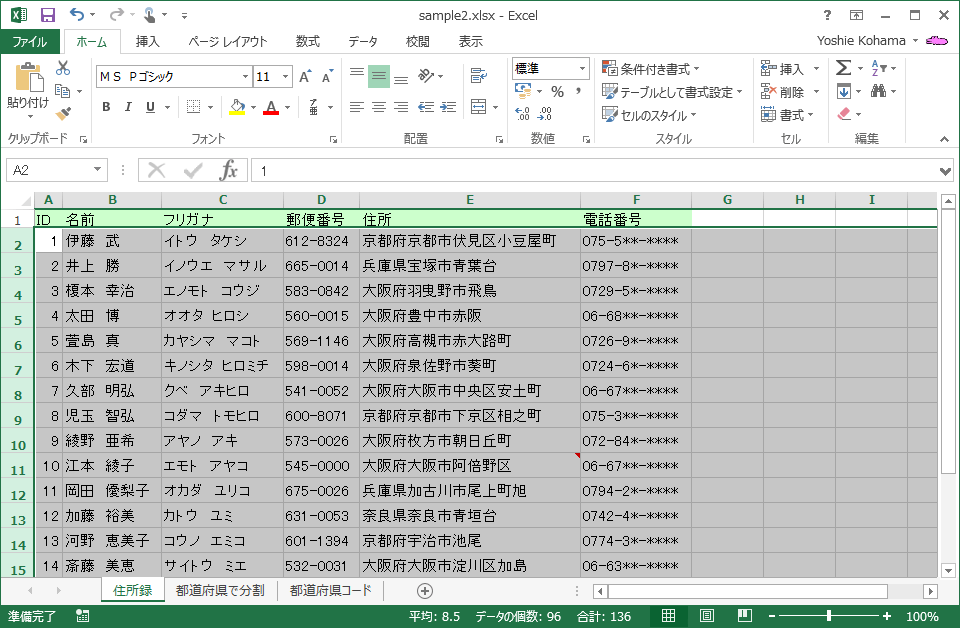Click the Paste clipboard icon

(29, 78)
